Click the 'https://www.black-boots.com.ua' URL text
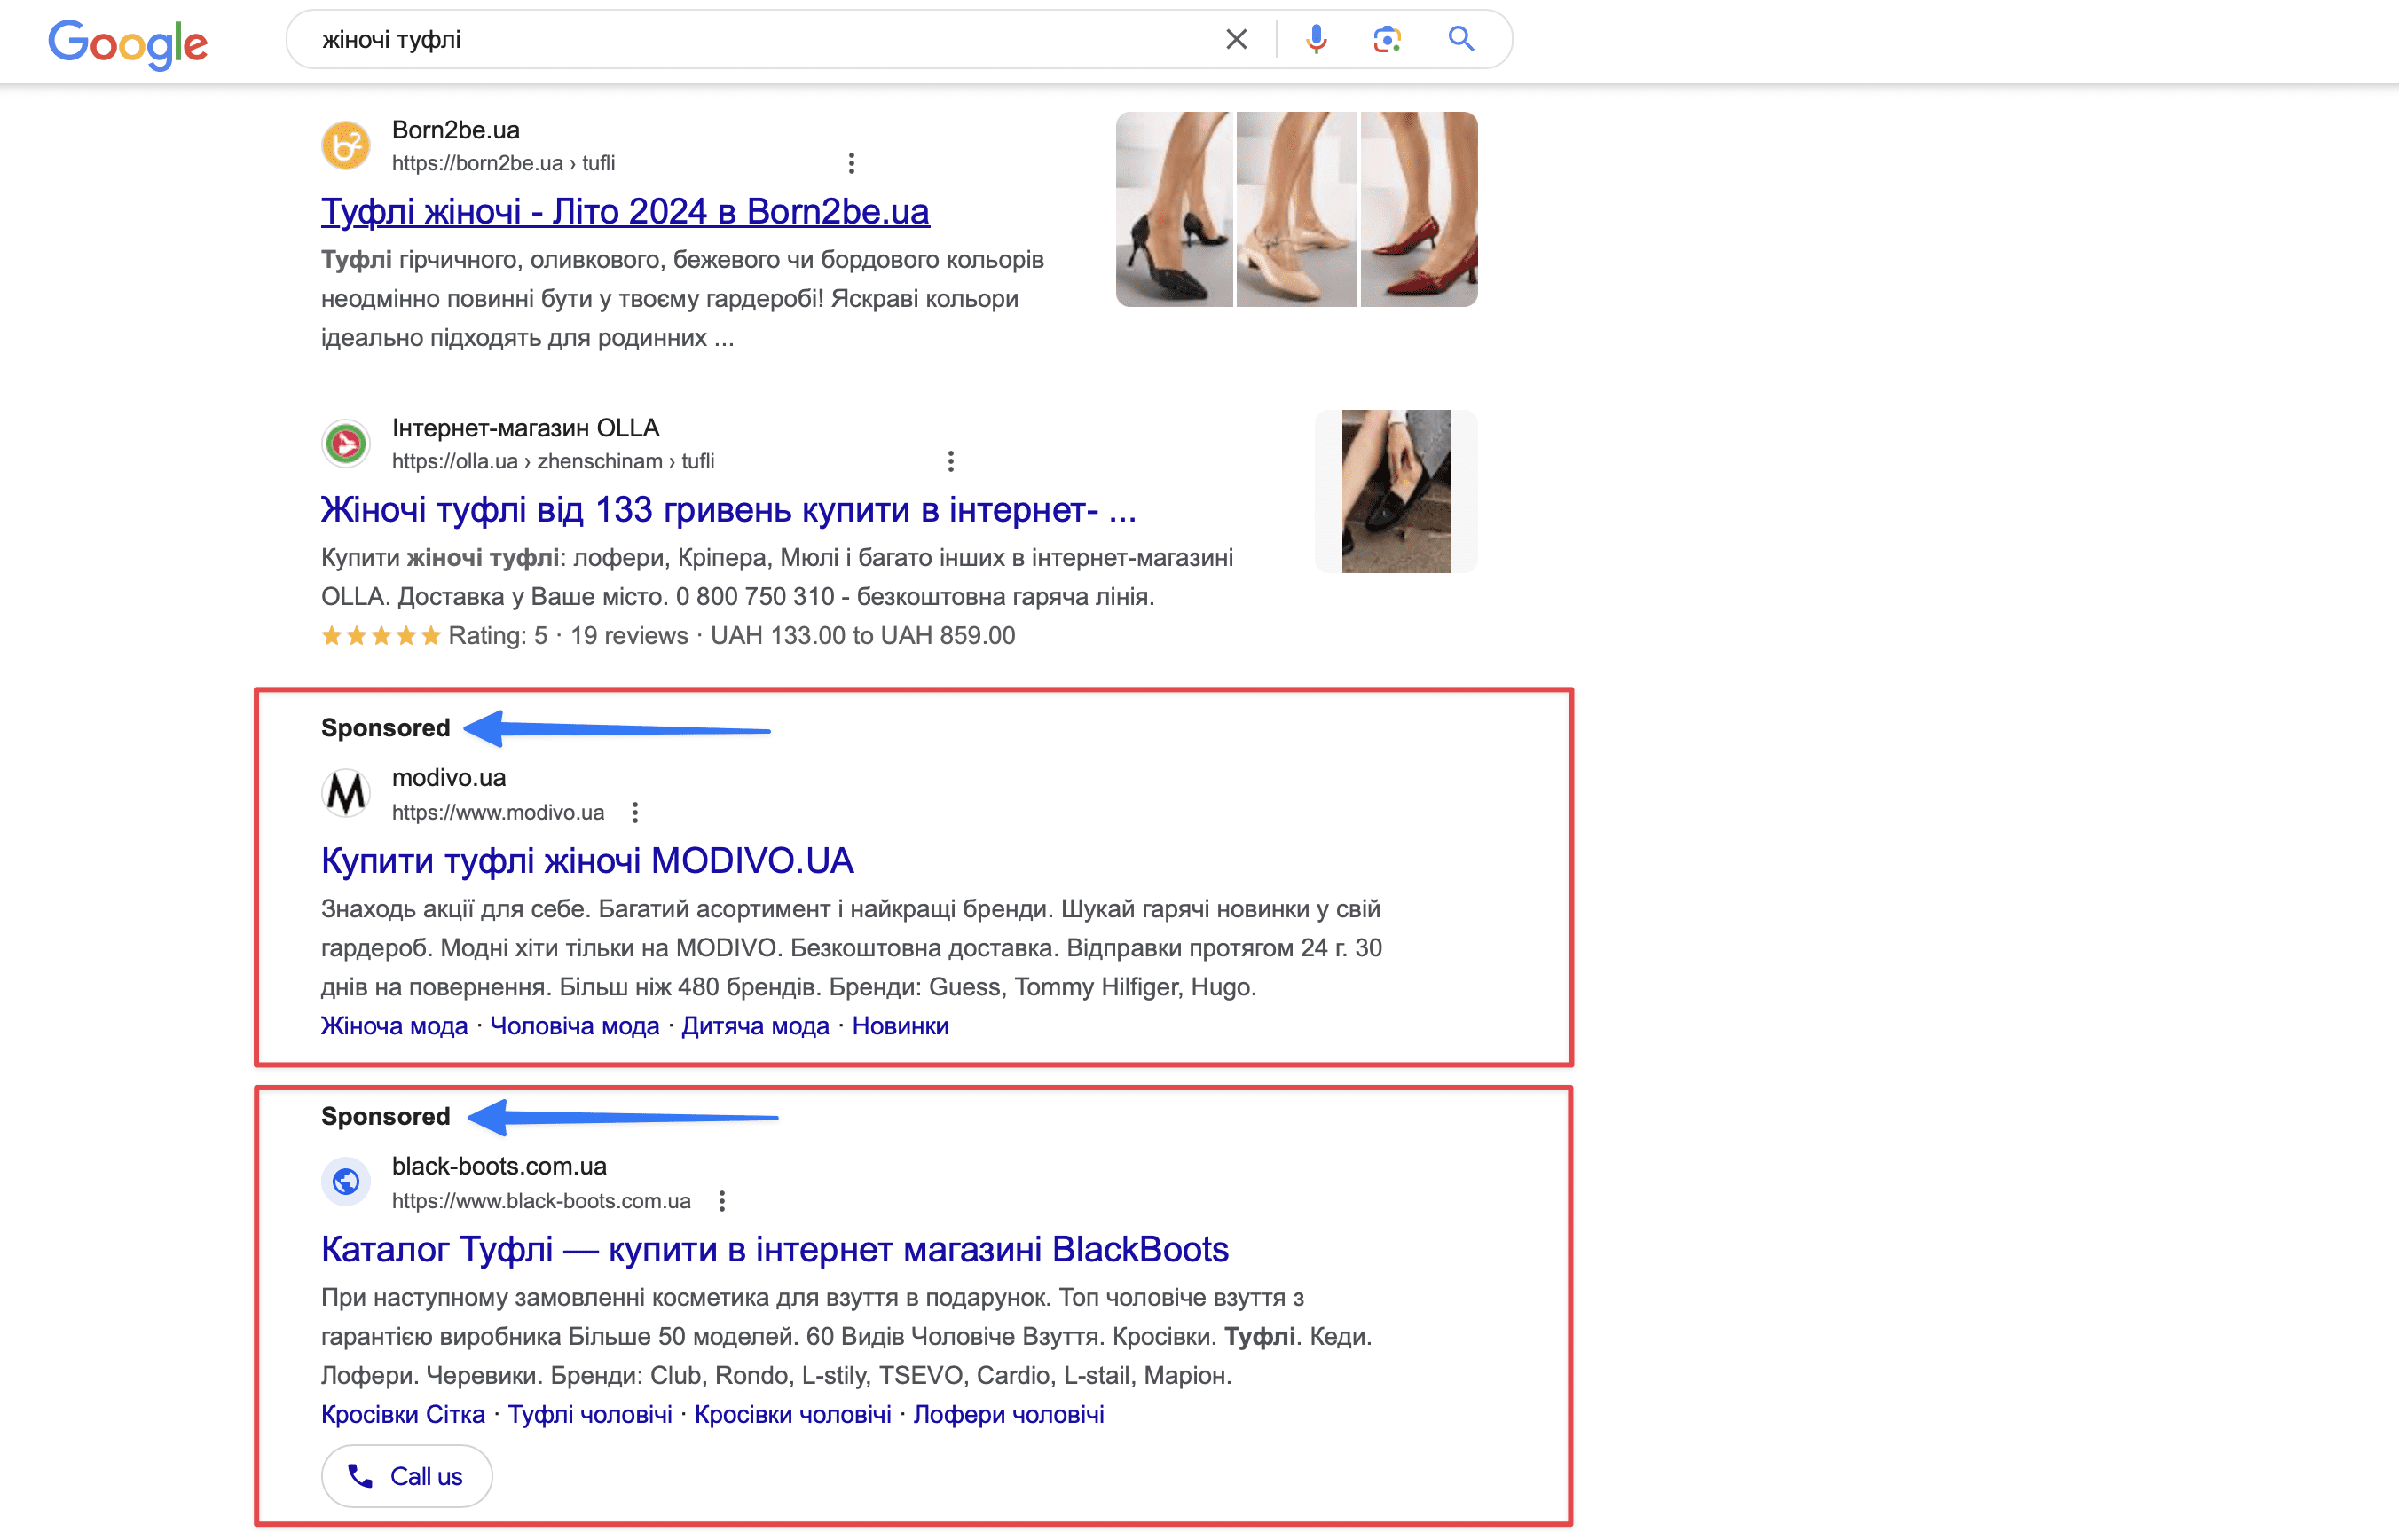 (x=541, y=1200)
